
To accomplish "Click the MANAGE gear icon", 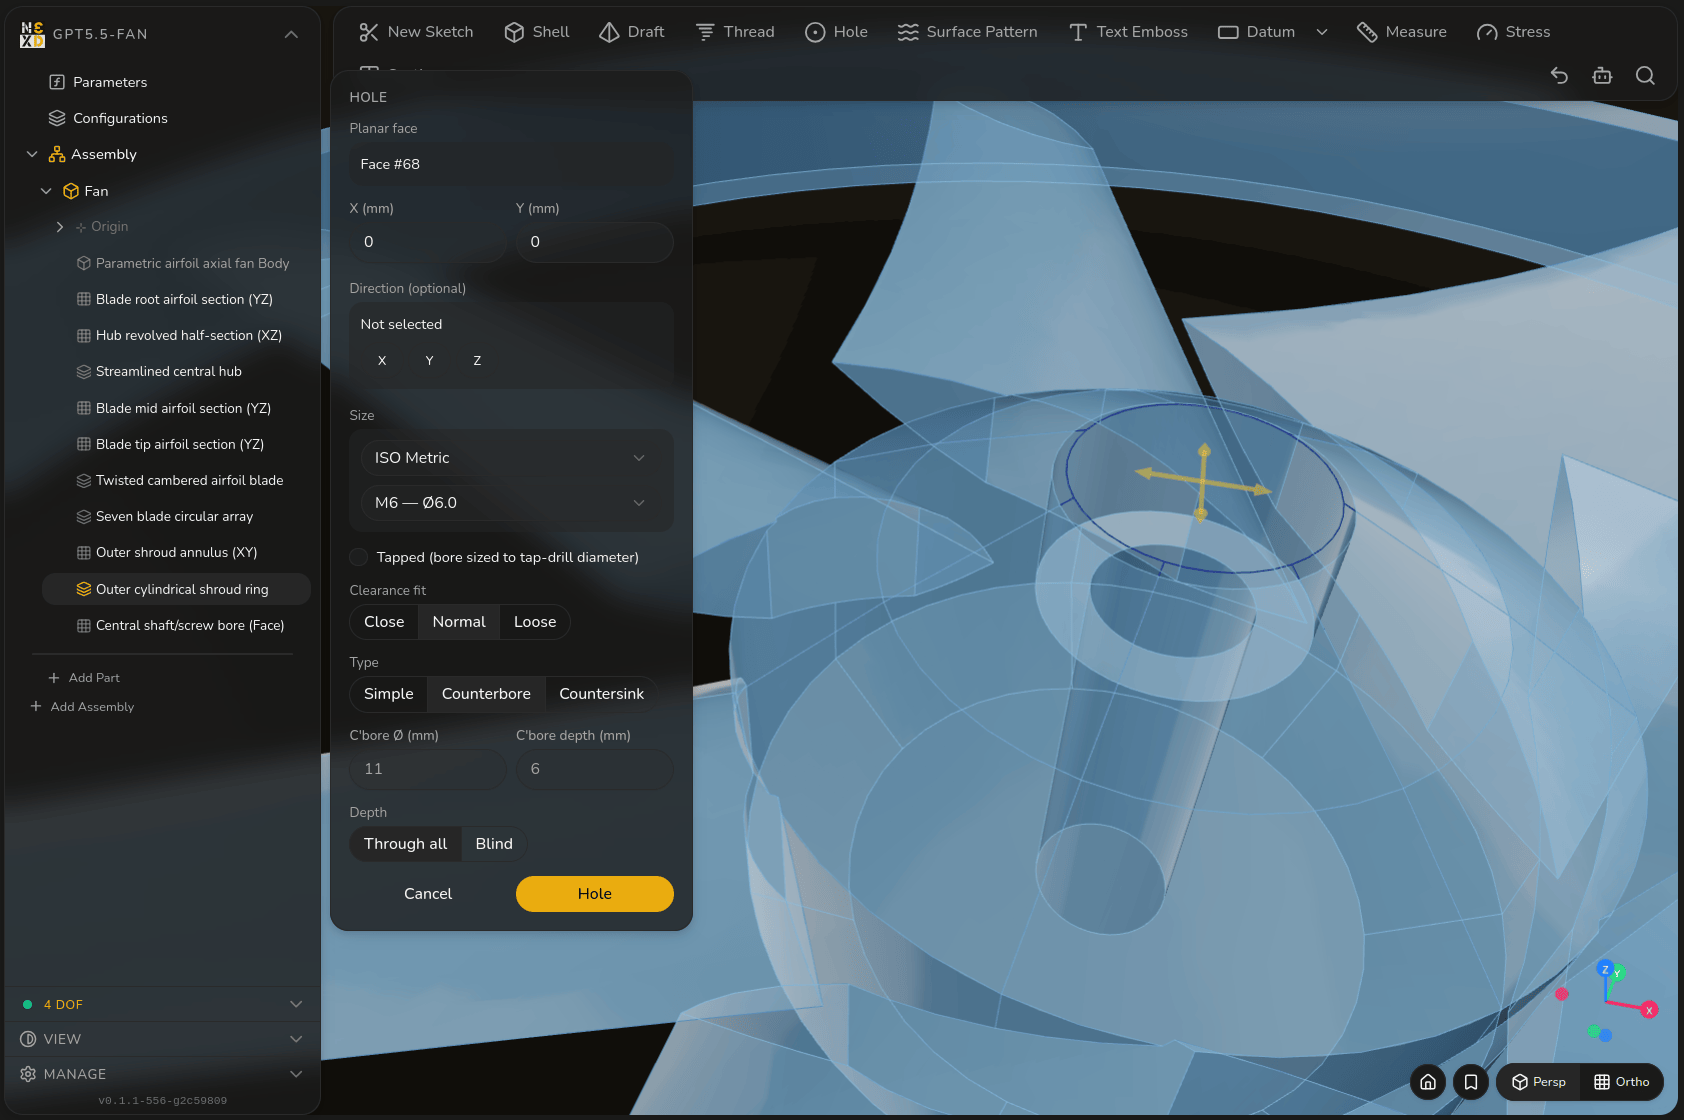I will (x=28, y=1074).
